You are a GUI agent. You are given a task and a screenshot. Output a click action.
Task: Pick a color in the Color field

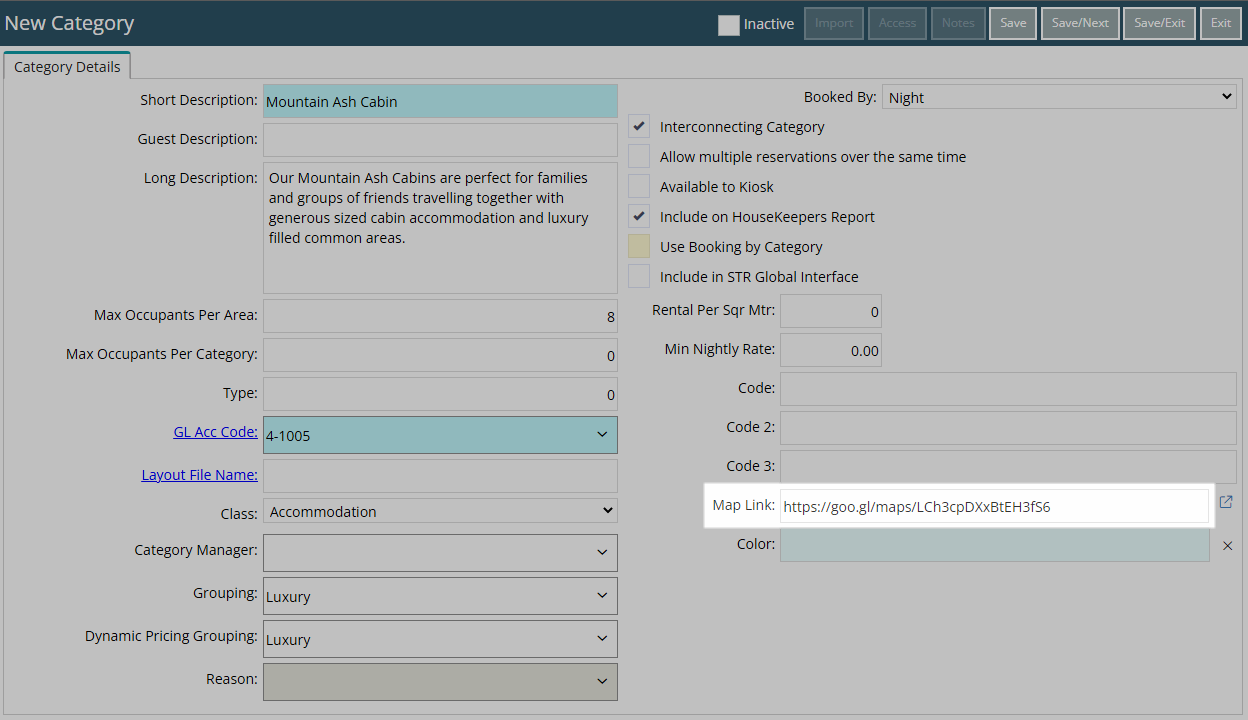(995, 545)
